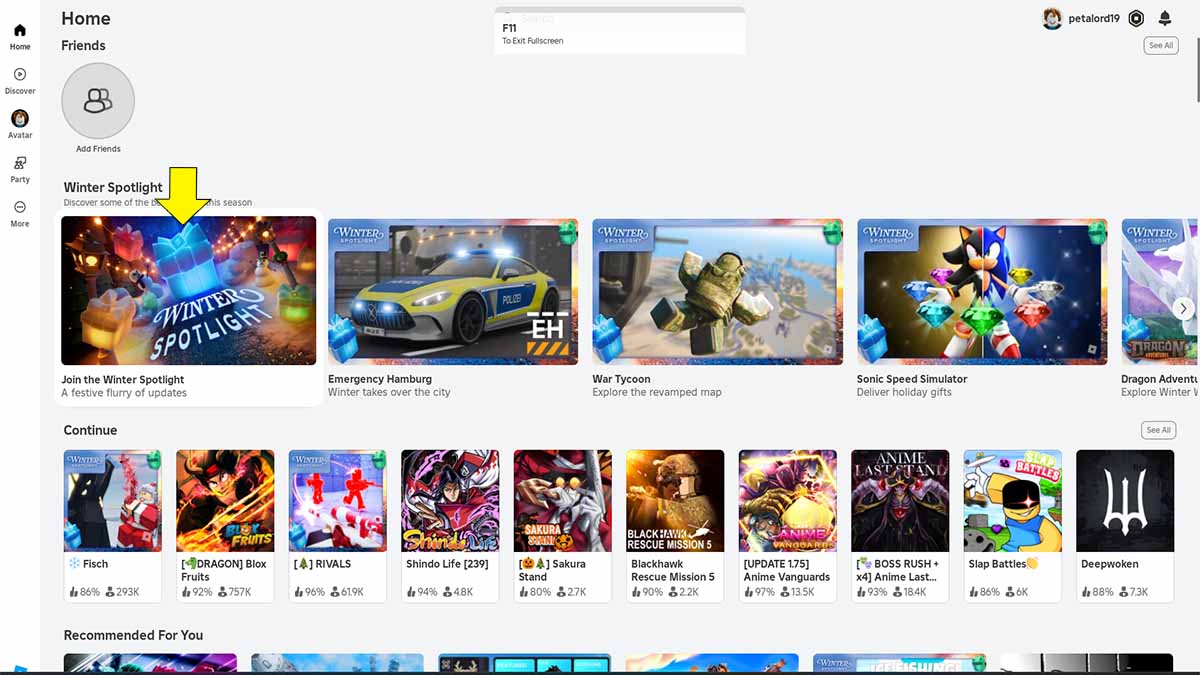Click See All in Continue section
The height and width of the screenshot is (675, 1200).
[x=1158, y=430]
